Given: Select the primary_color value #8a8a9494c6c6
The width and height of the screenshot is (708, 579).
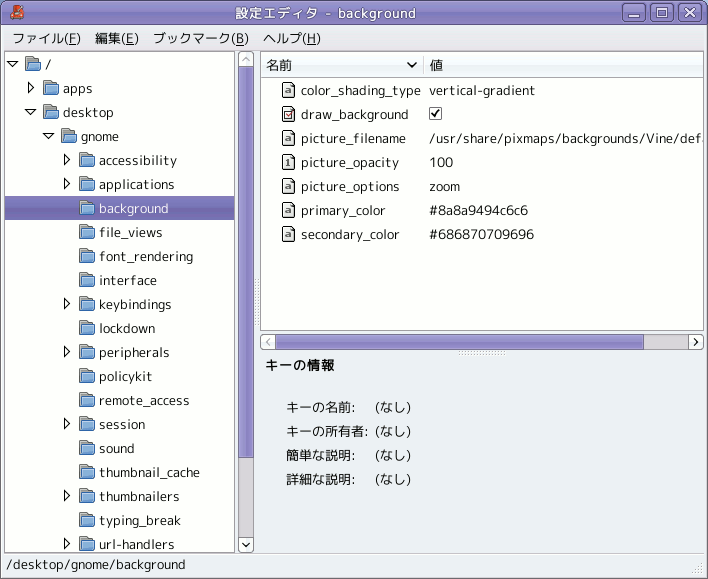Looking at the screenshot, I should [479, 210].
